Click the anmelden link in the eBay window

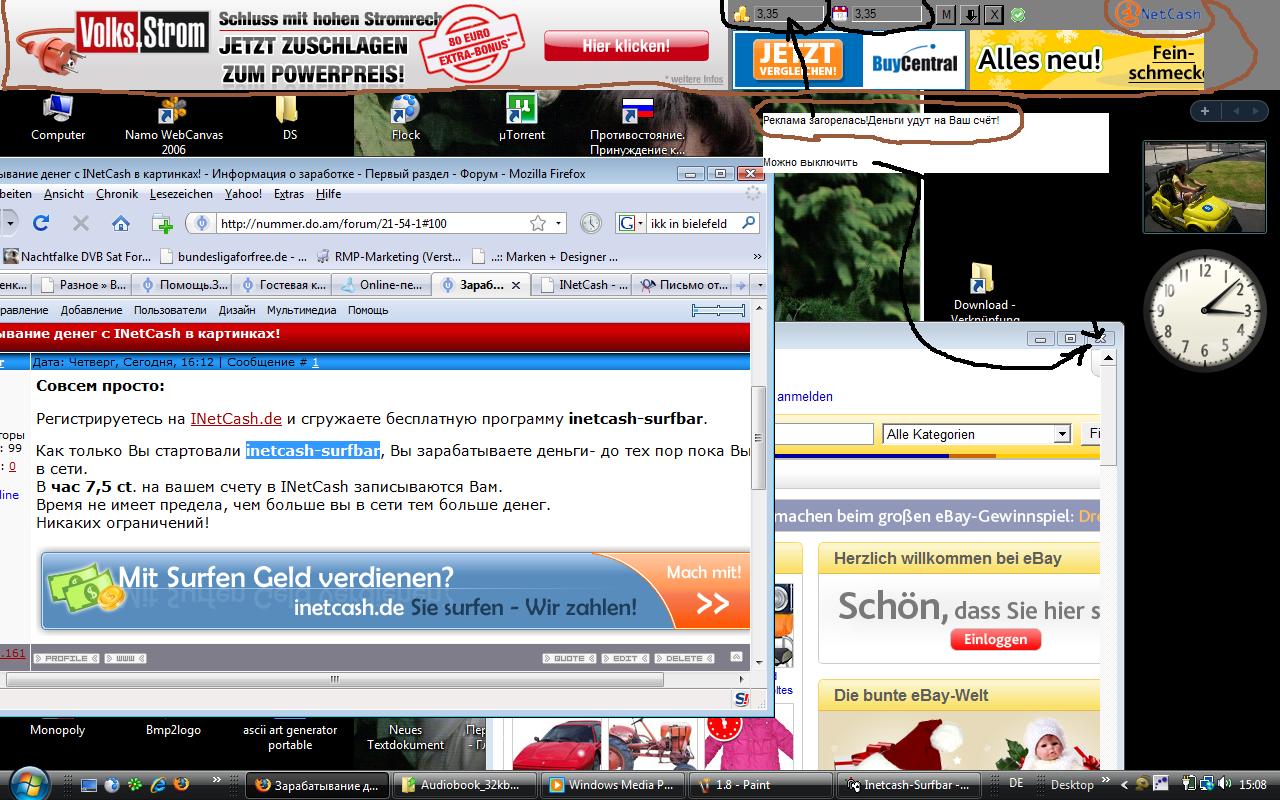pyautogui.click(x=805, y=397)
